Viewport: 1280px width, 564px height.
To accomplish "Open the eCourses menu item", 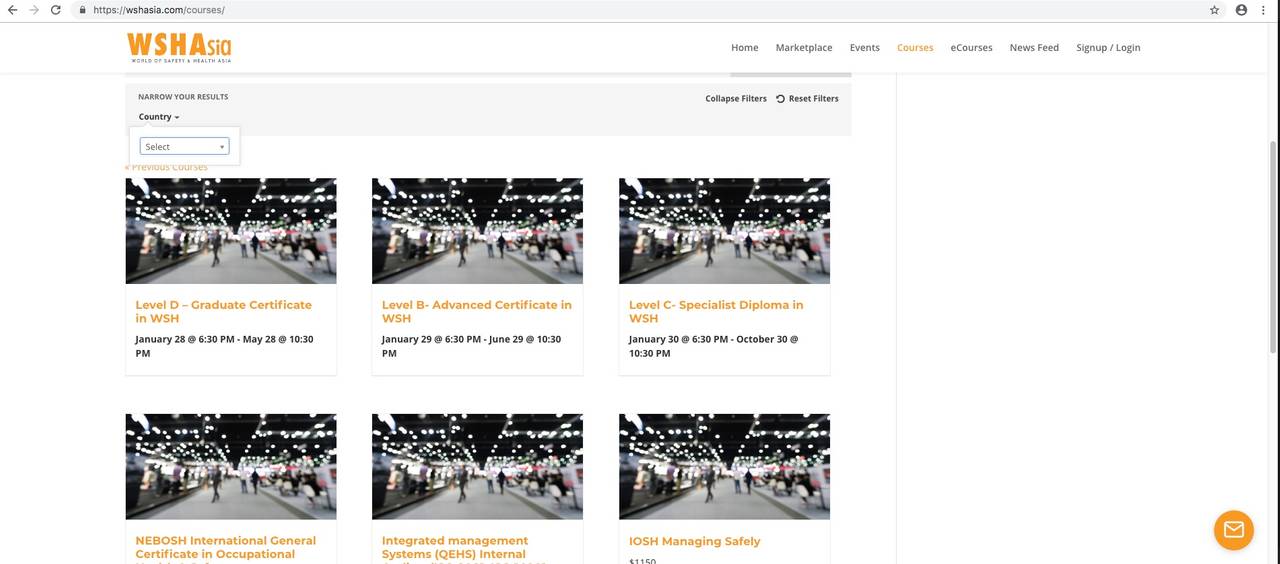I will point(971,48).
